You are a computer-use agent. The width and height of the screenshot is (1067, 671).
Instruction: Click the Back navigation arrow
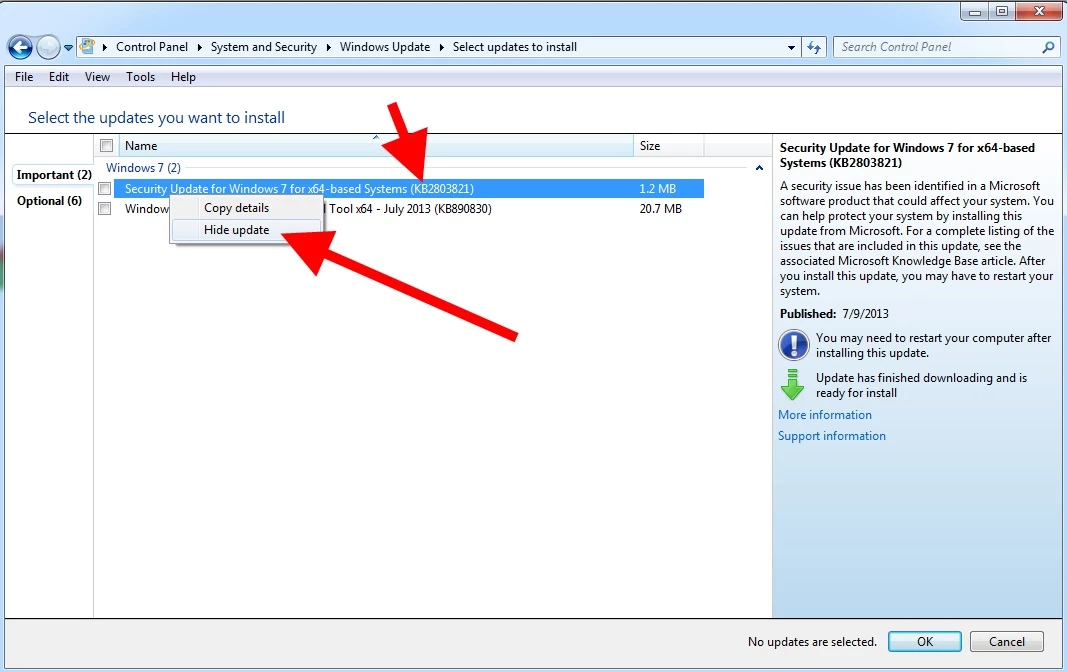point(20,47)
